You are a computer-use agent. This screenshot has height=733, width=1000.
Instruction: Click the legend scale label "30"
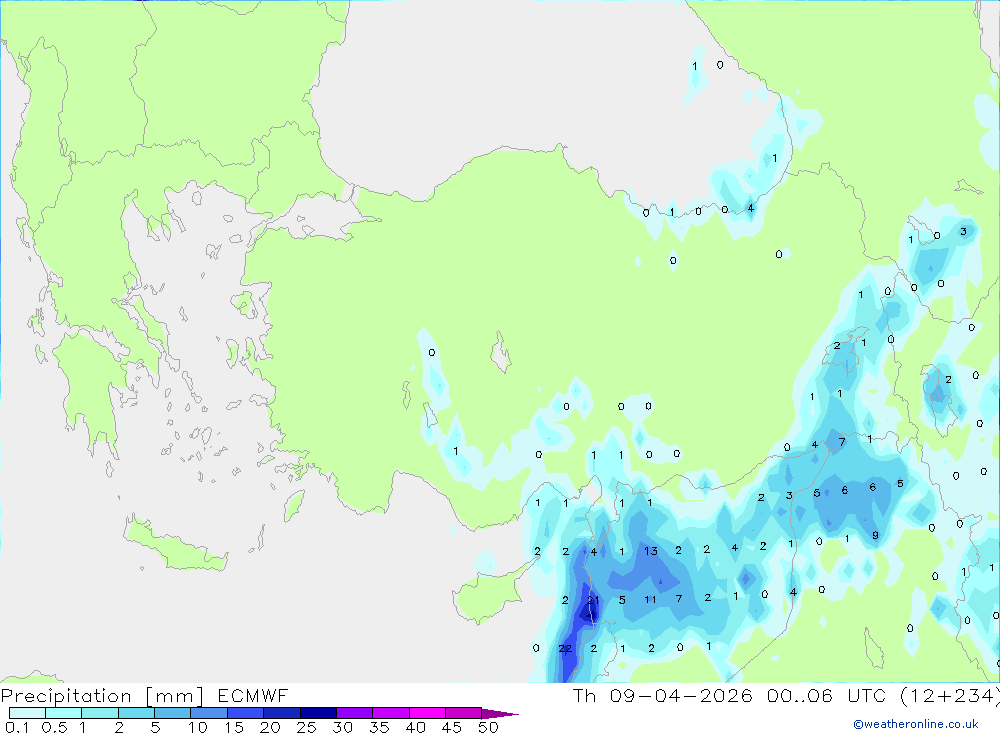343,727
